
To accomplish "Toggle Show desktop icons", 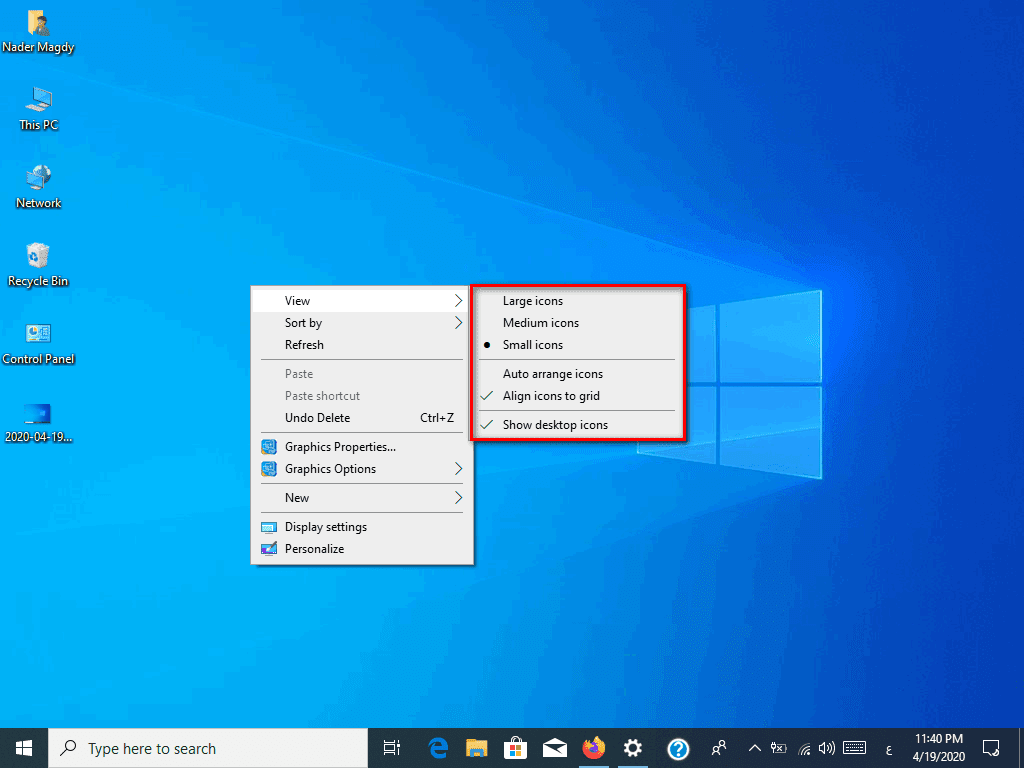I will coord(577,425).
